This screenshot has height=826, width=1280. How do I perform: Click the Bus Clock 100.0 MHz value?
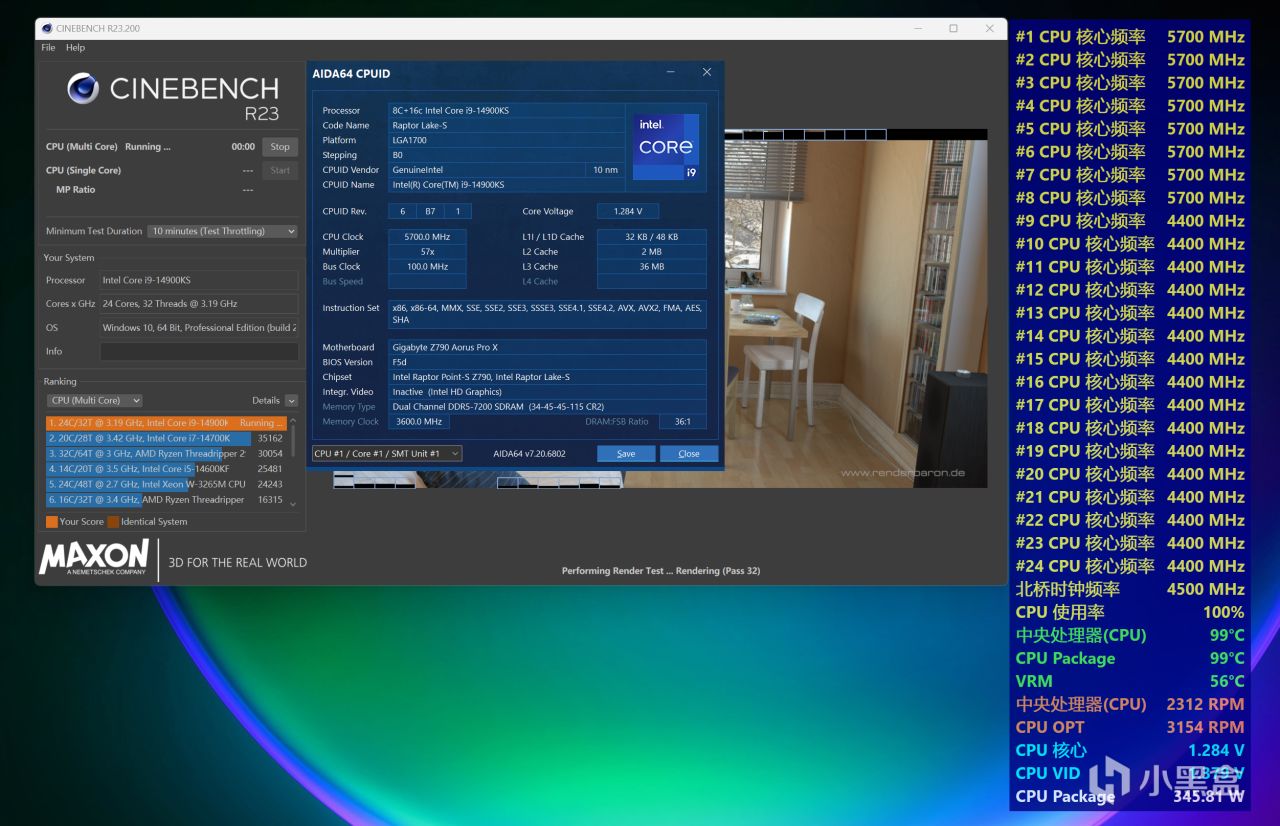[427, 267]
